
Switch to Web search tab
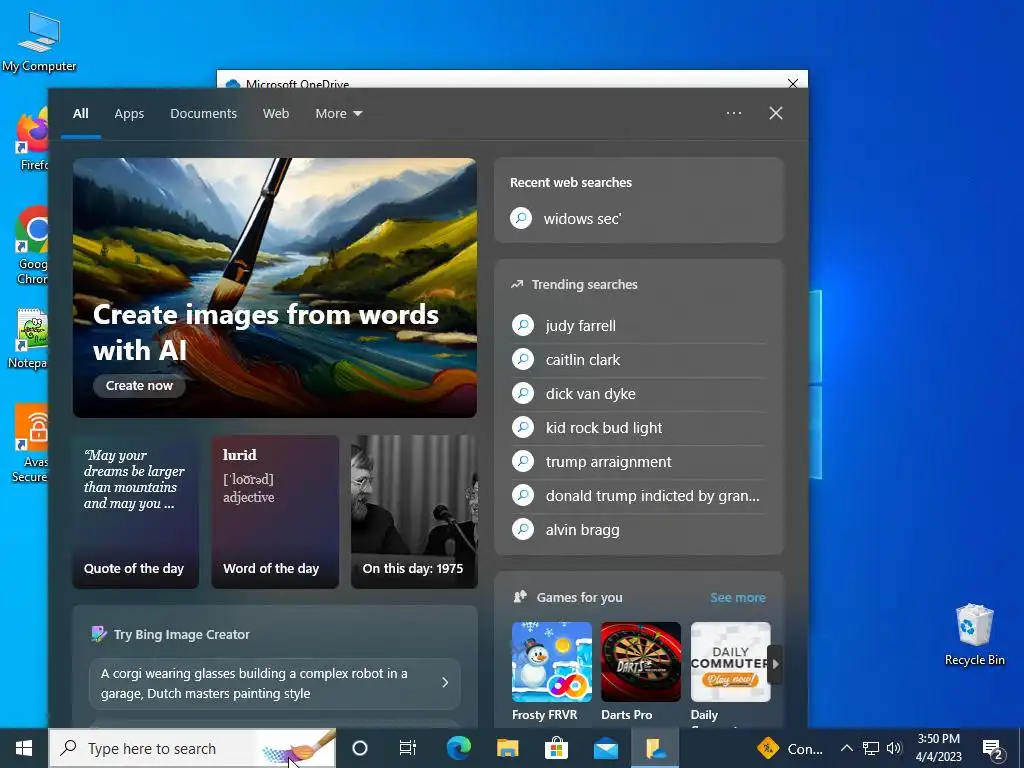(x=276, y=114)
